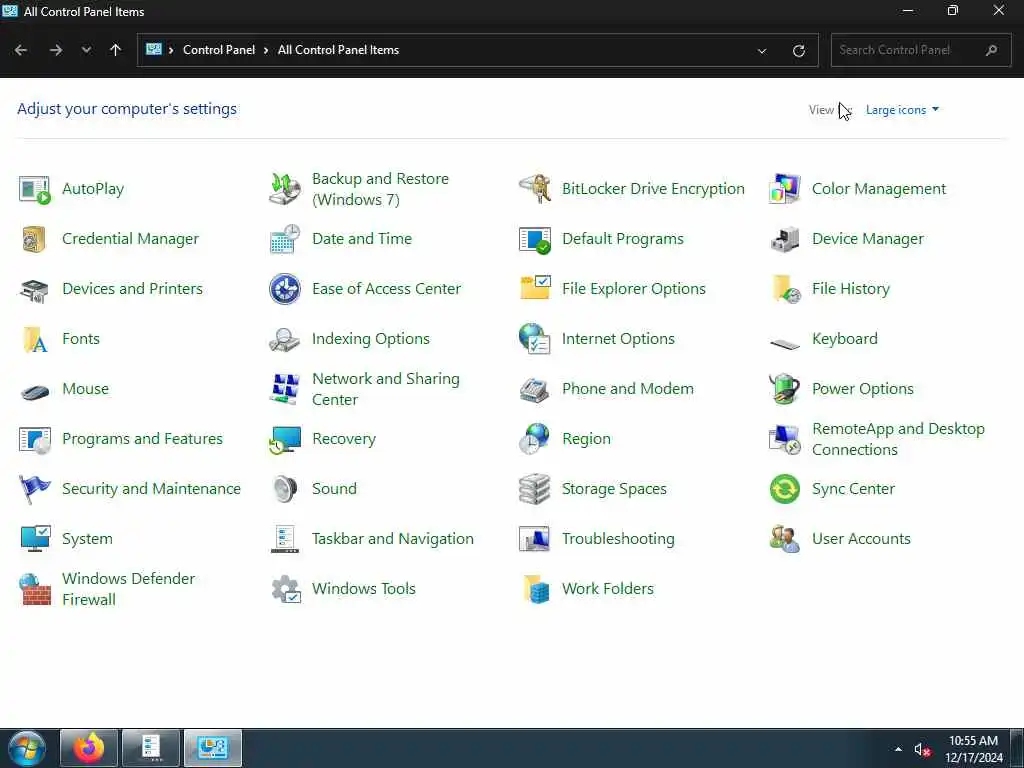Expand chevron after Control Panel breadcrumb

266,50
